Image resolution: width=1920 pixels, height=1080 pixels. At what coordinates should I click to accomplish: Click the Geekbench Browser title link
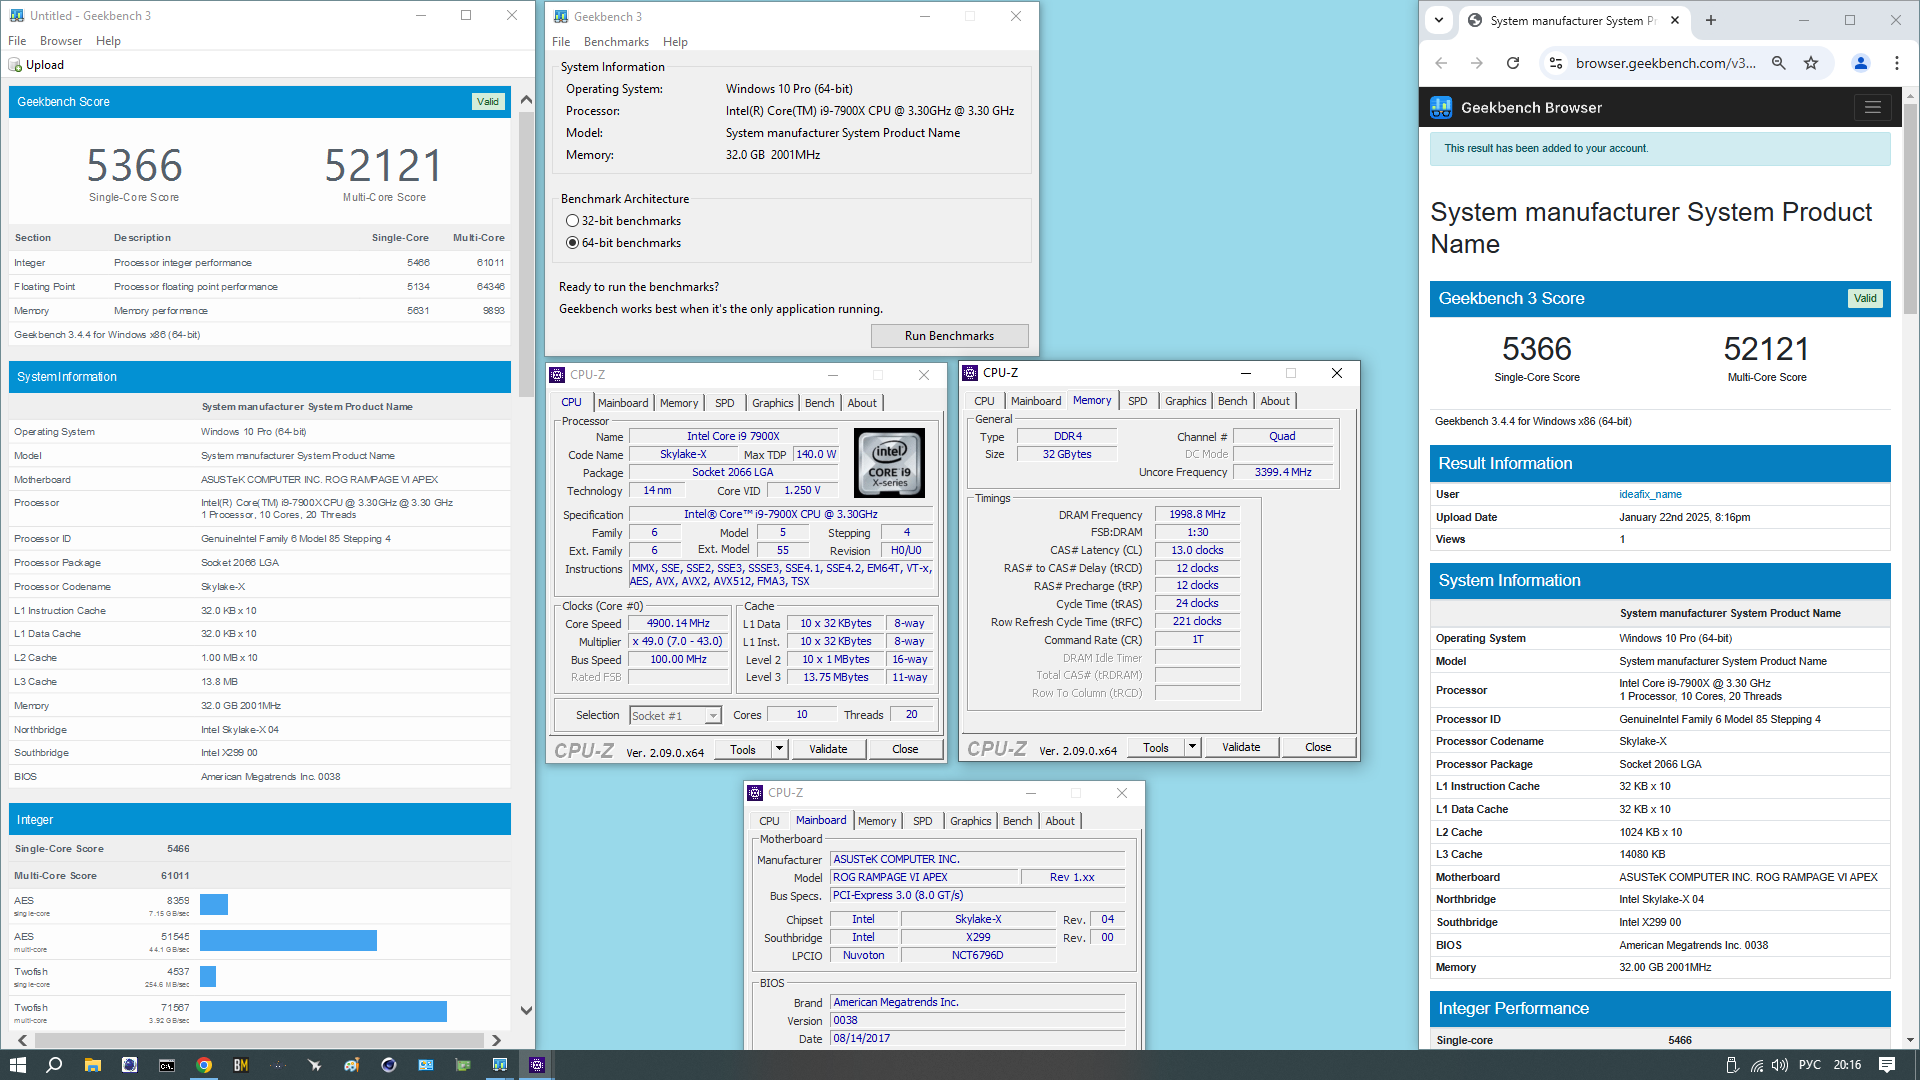[x=1531, y=107]
